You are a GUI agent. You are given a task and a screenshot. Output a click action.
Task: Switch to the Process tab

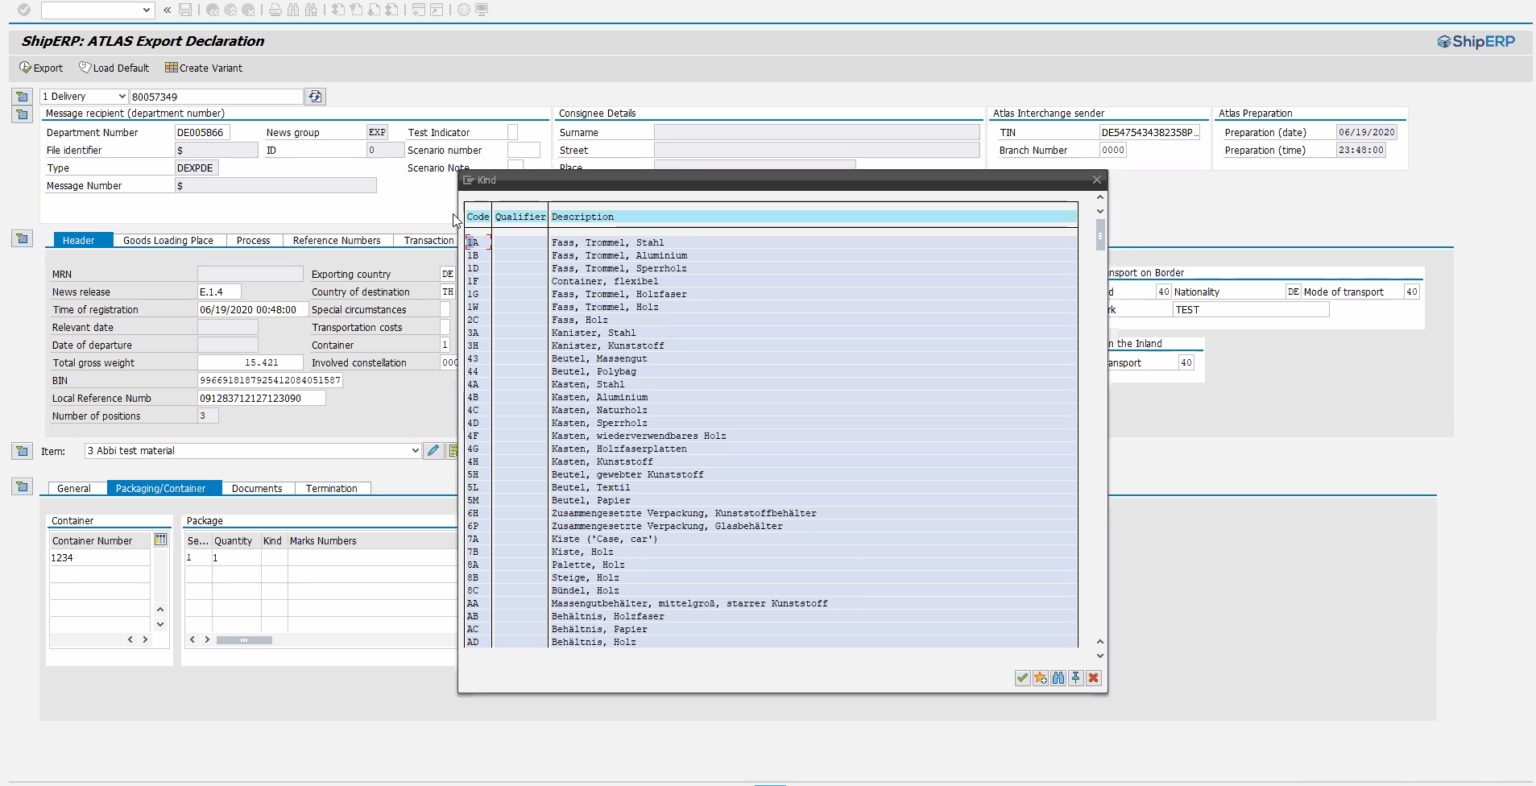[x=253, y=240]
